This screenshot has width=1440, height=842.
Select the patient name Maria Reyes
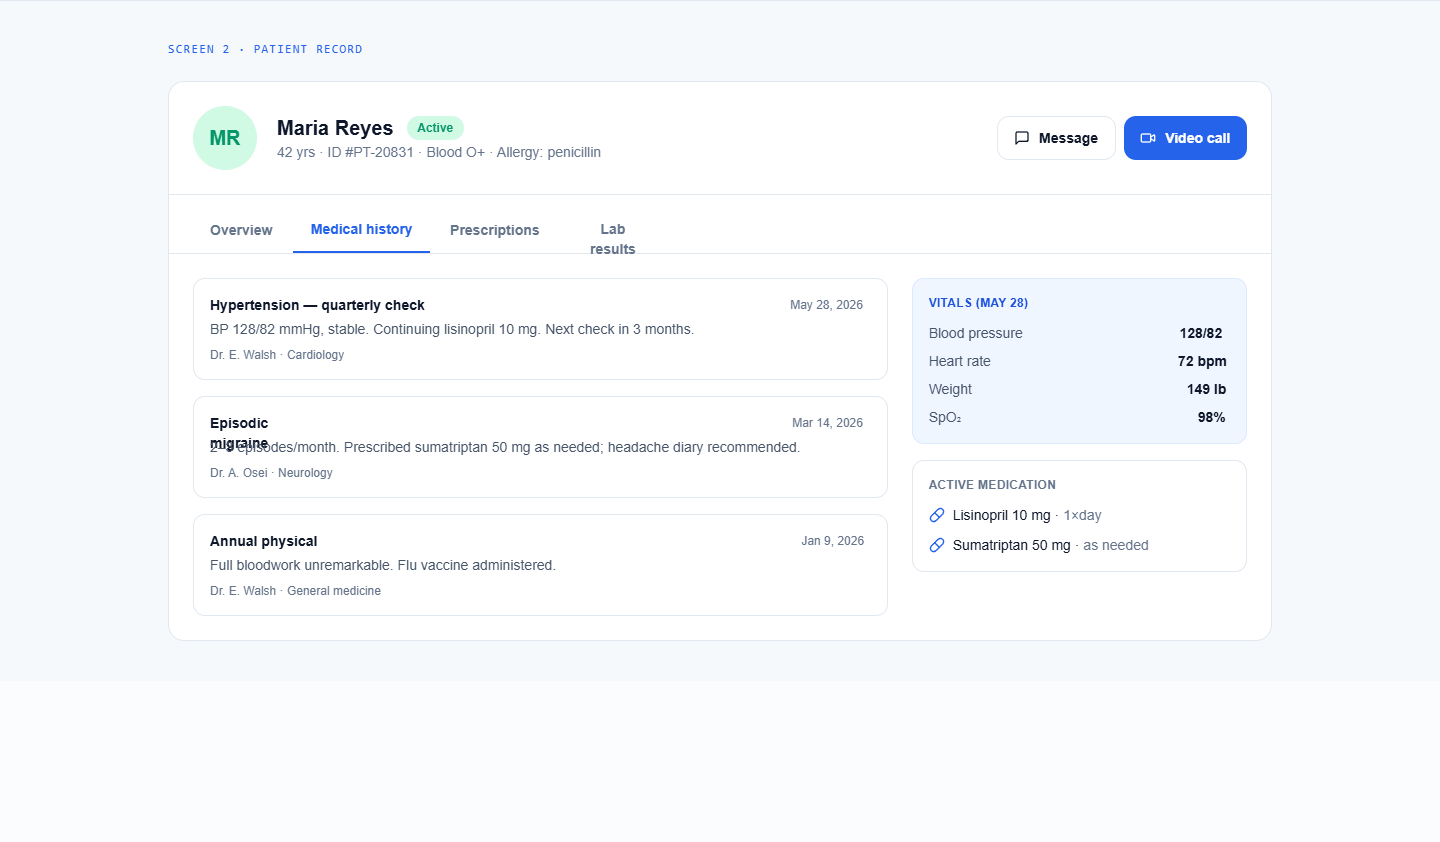335,128
